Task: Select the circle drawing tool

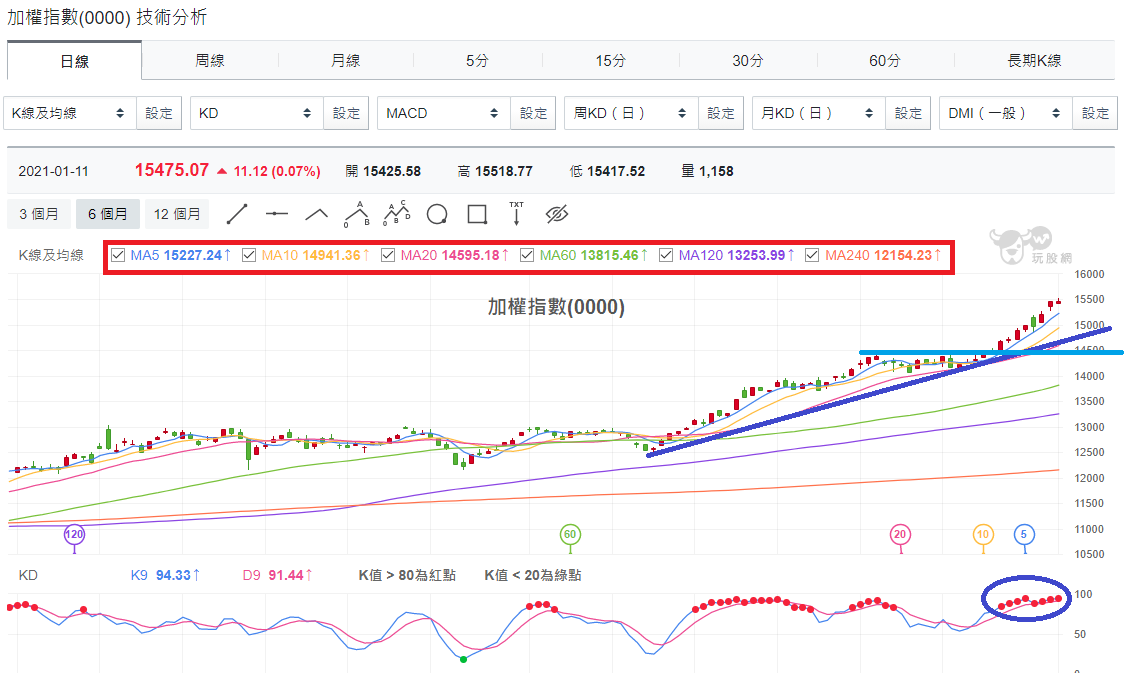Action: coord(437,214)
